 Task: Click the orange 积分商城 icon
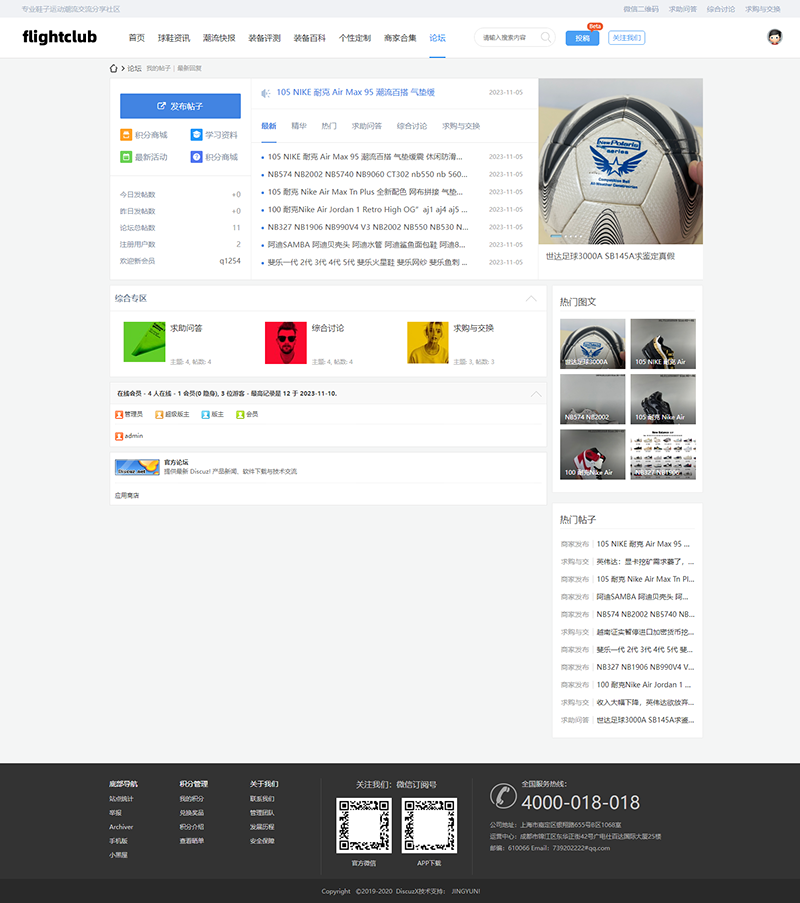(x=126, y=135)
